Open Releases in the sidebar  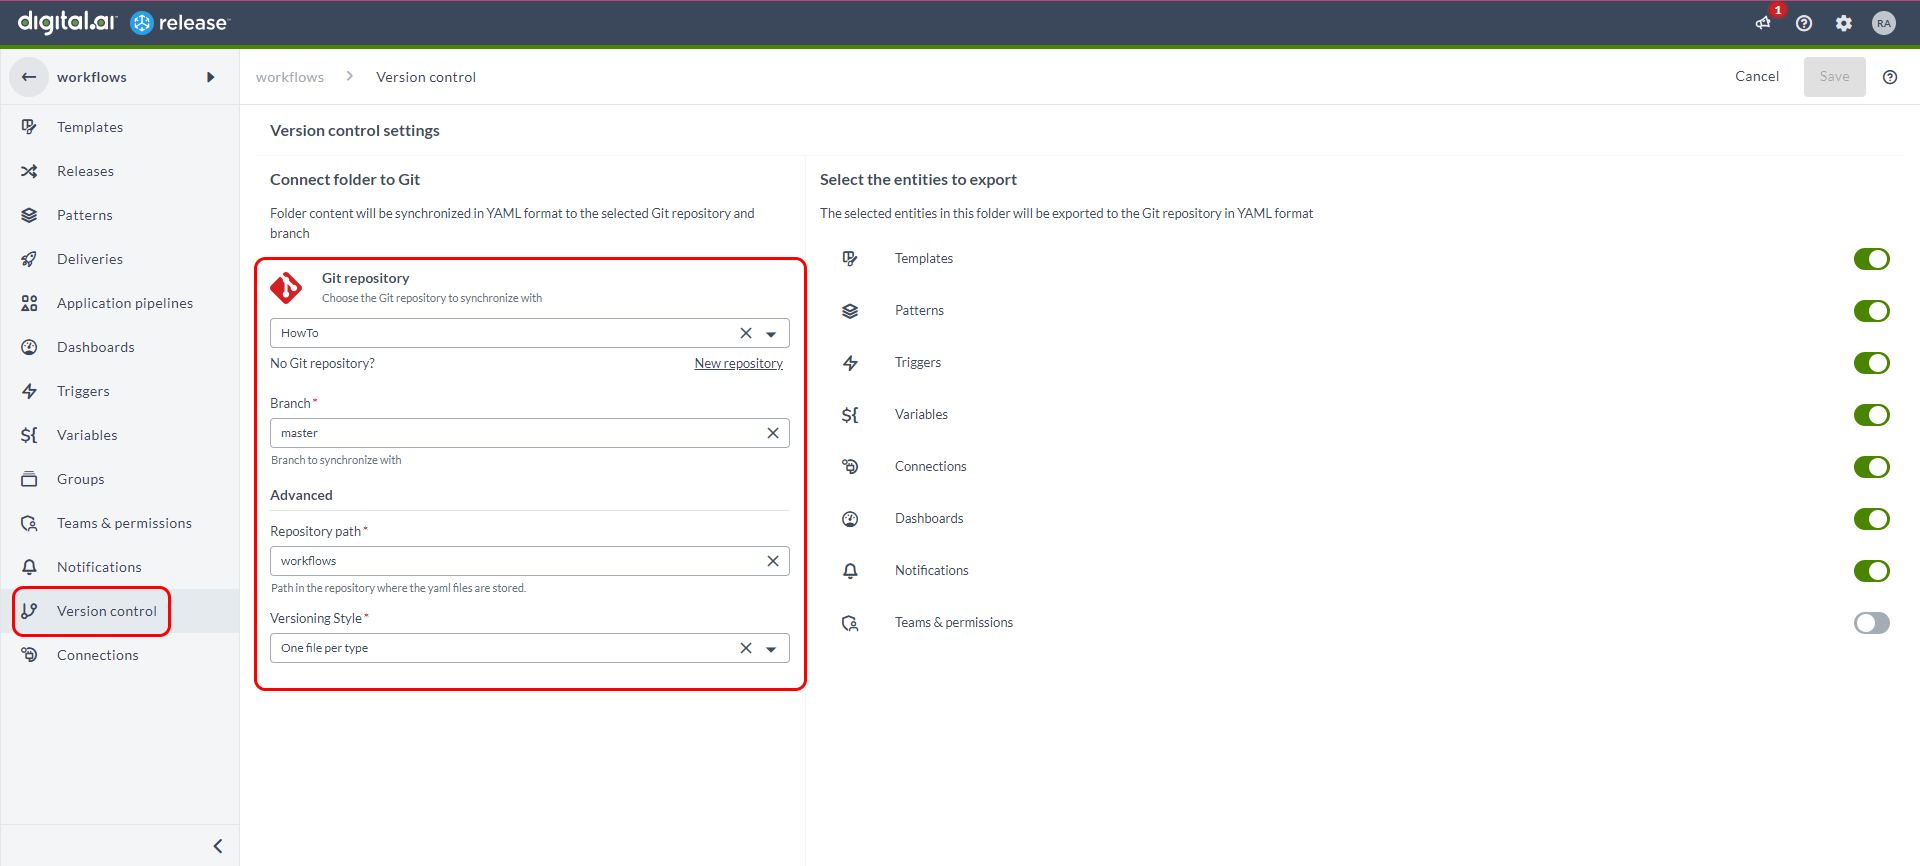[120, 171]
